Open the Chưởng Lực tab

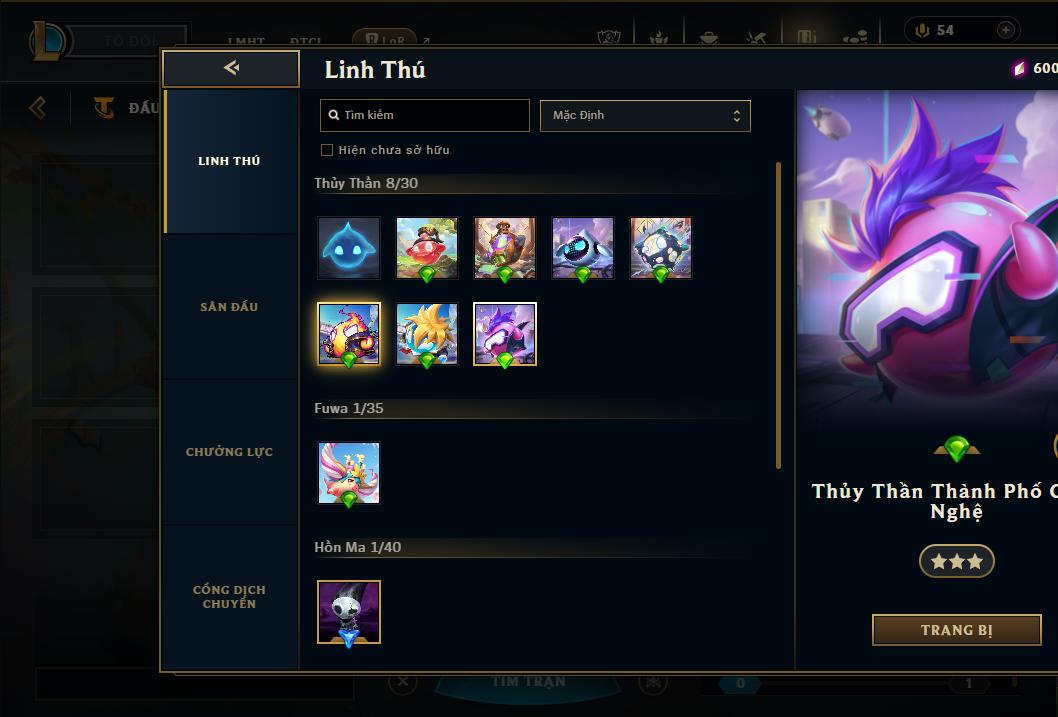[229, 452]
